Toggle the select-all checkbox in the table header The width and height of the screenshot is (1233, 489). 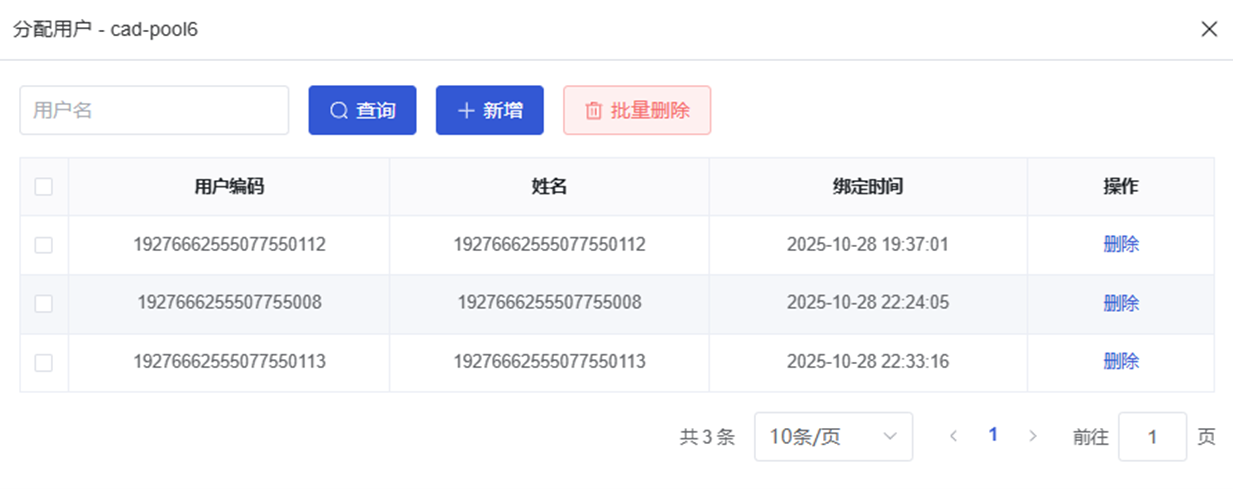pos(44,186)
